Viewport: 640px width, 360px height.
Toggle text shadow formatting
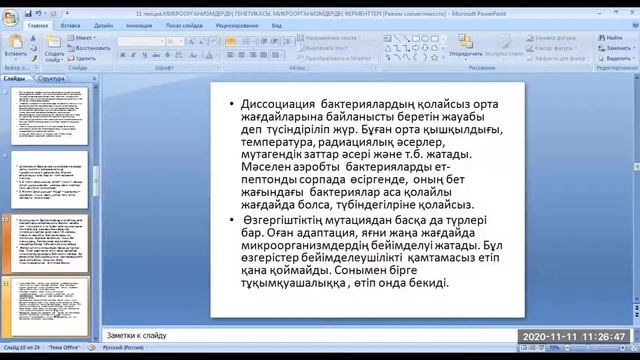coord(167,55)
